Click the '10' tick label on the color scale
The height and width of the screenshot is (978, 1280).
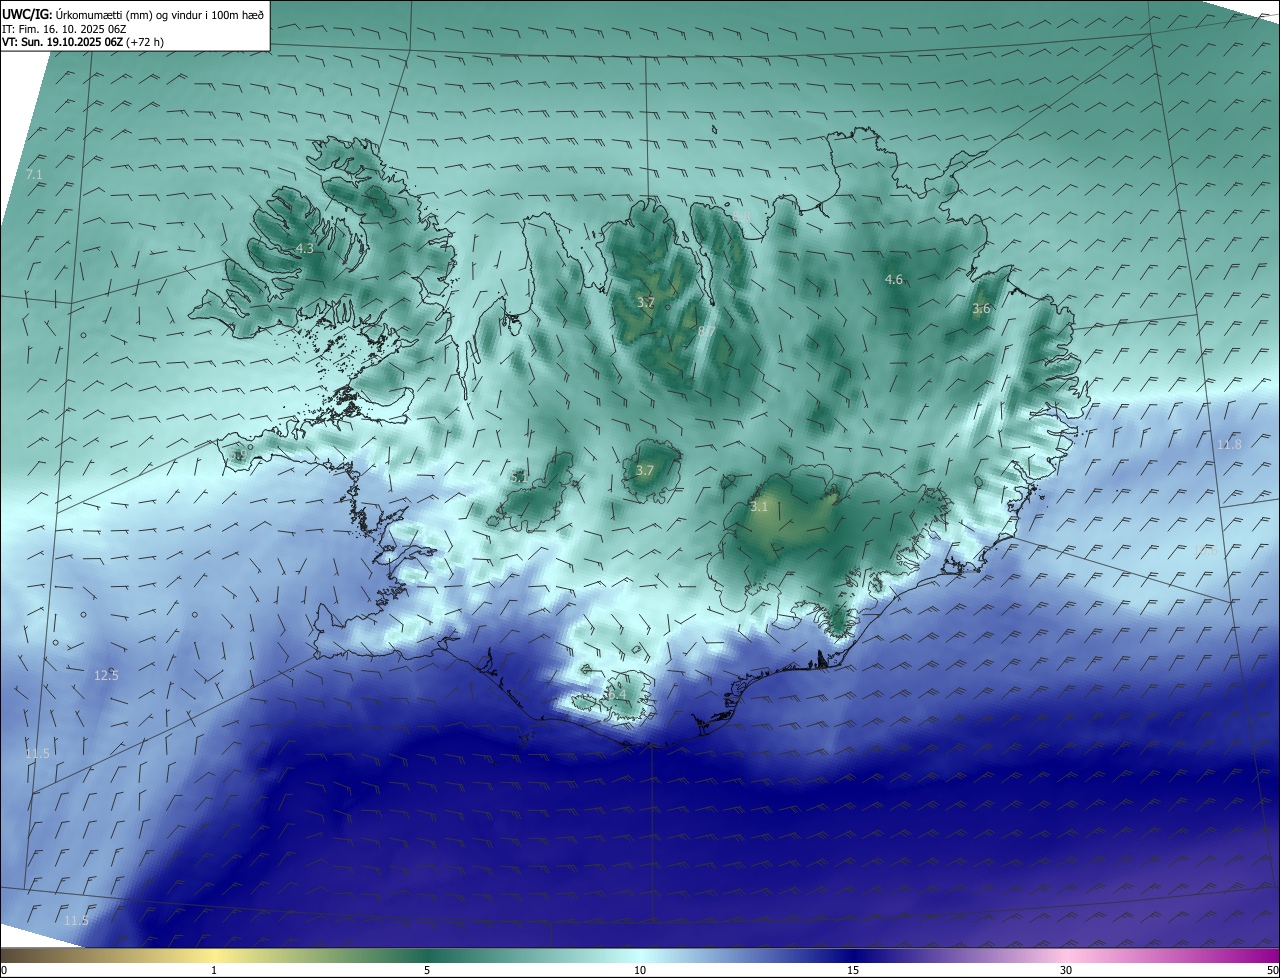pyautogui.click(x=640, y=970)
